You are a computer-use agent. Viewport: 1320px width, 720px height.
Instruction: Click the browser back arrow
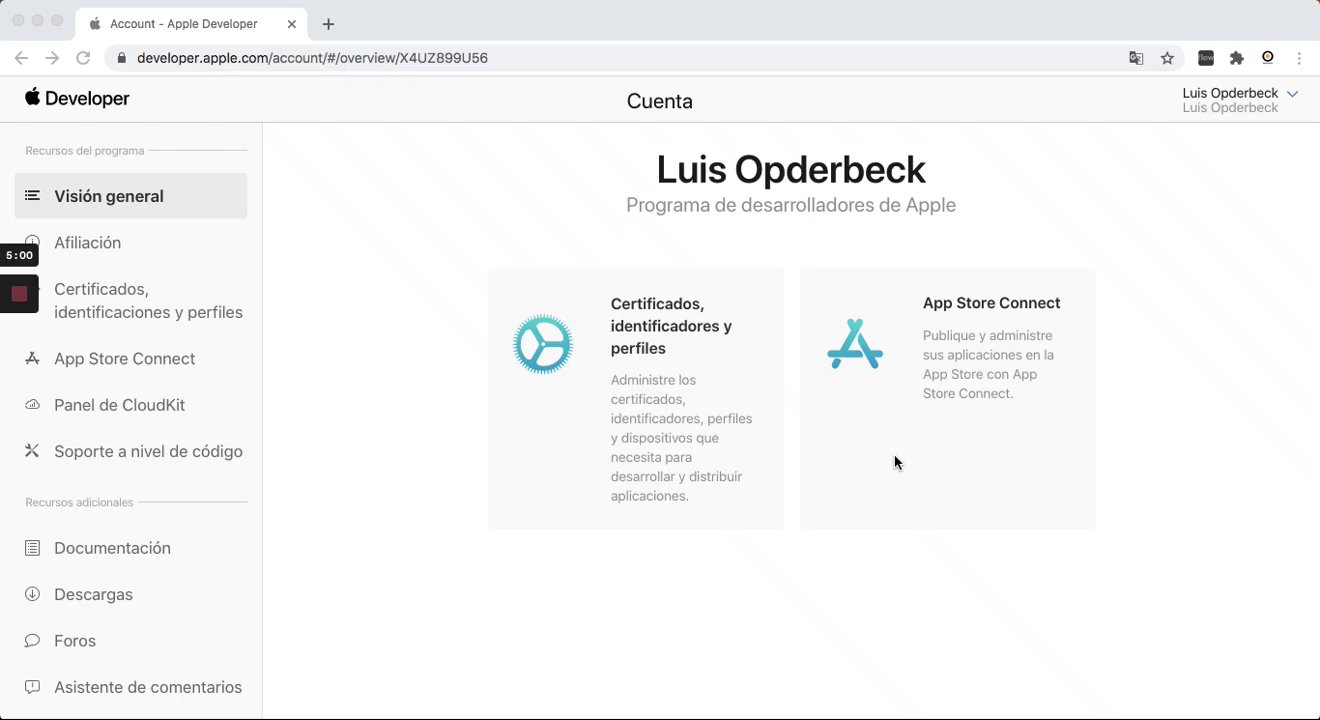pos(21,58)
